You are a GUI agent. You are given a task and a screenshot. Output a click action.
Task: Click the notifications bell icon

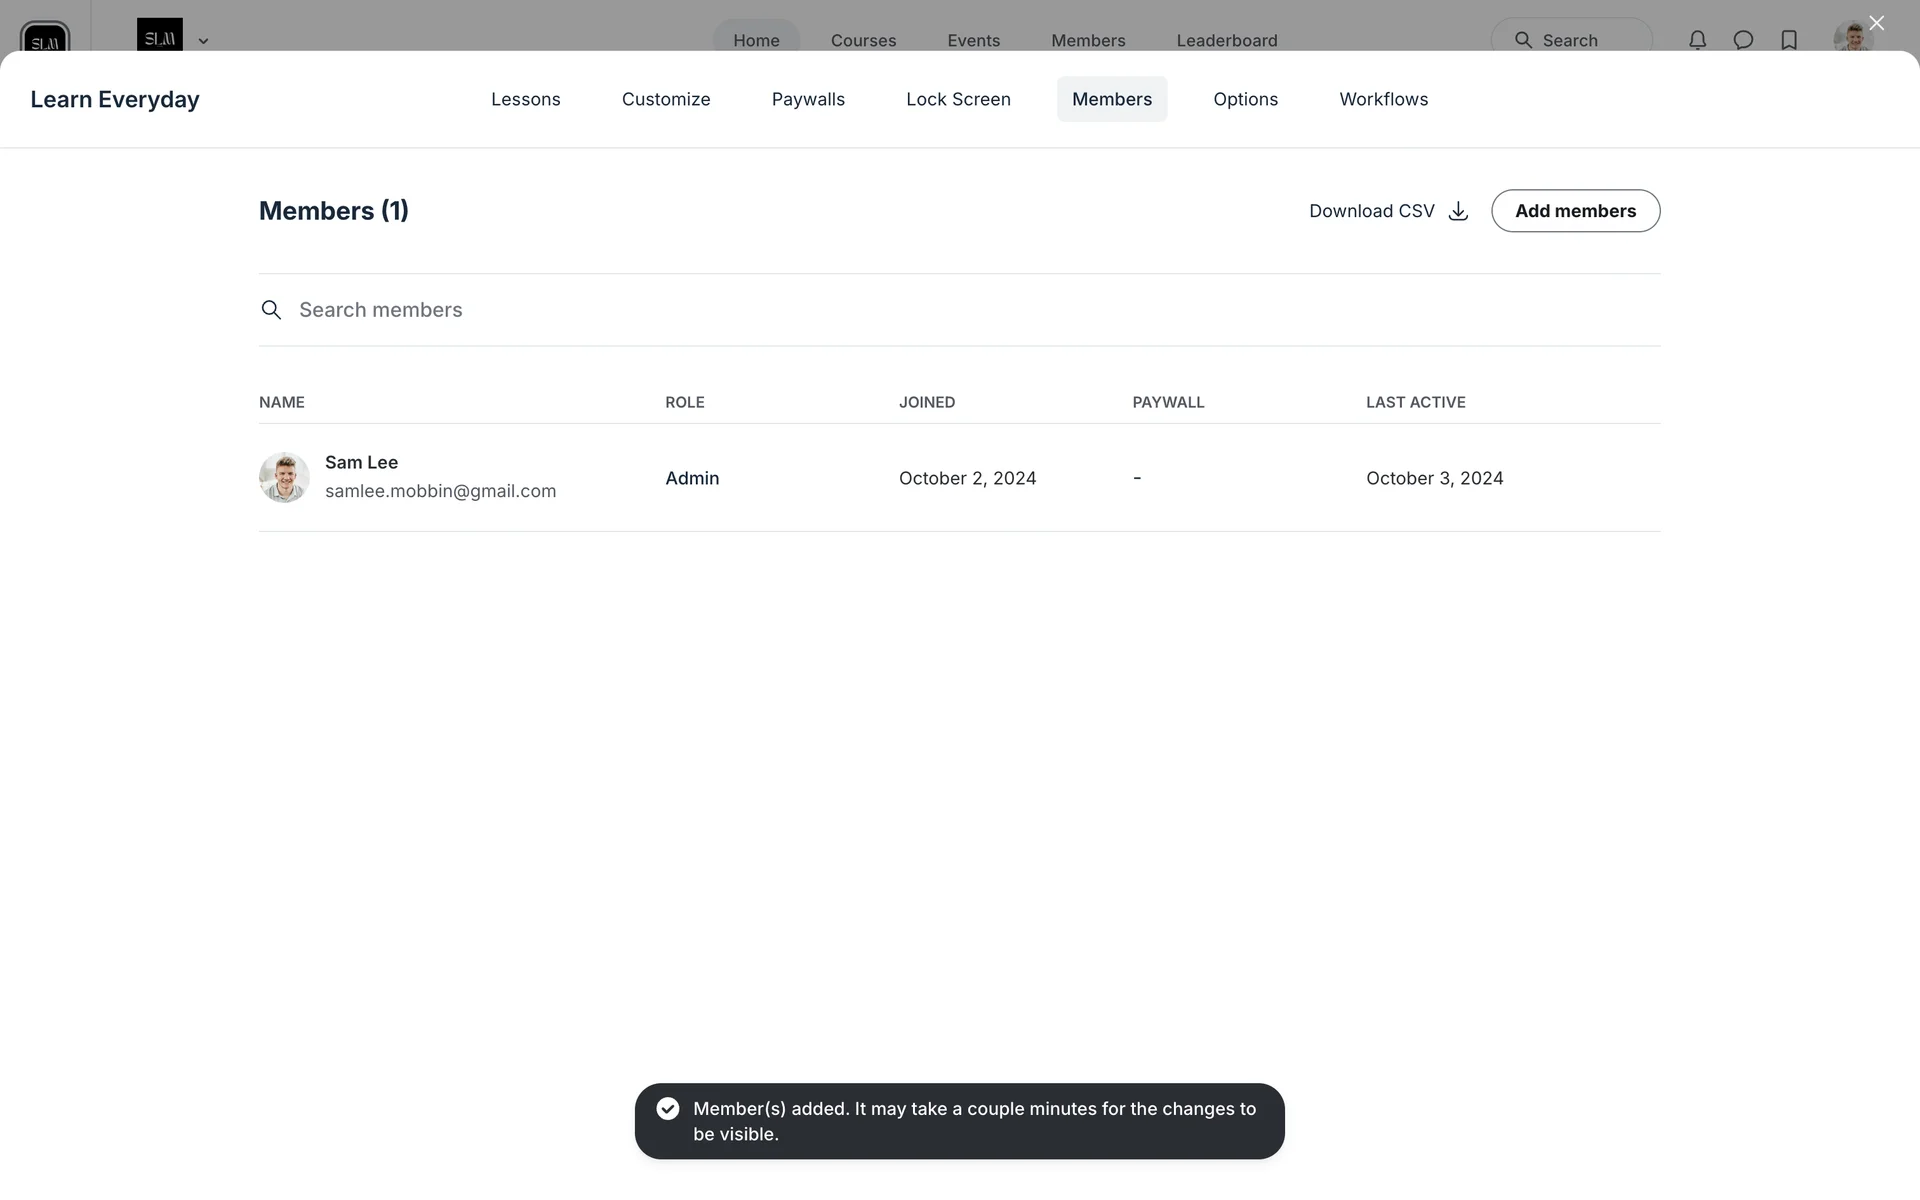point(1697,40)
